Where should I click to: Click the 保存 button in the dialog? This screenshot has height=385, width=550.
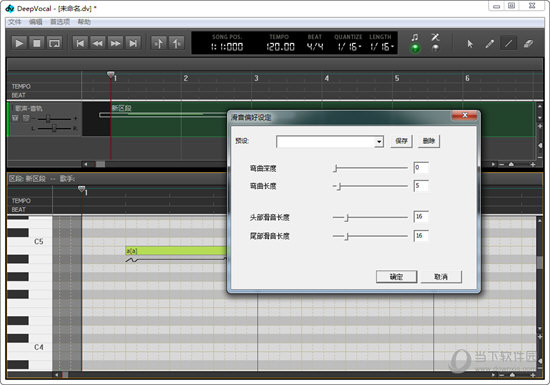click(x=401, y=141)
